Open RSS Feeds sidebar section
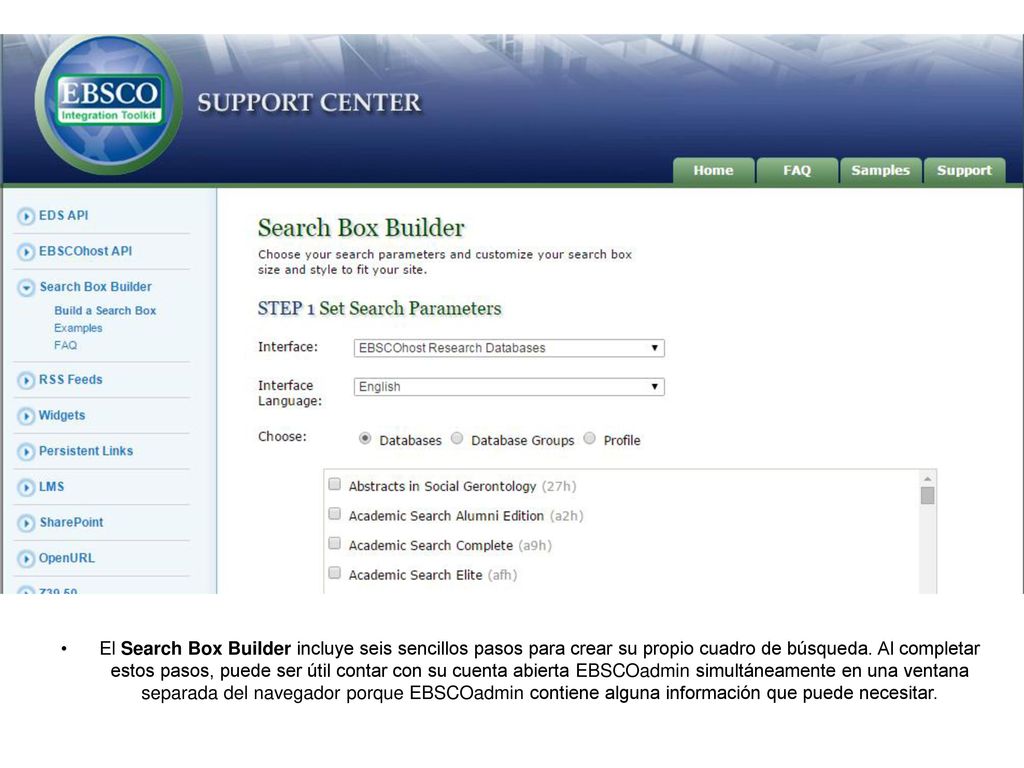 [71, 379]
